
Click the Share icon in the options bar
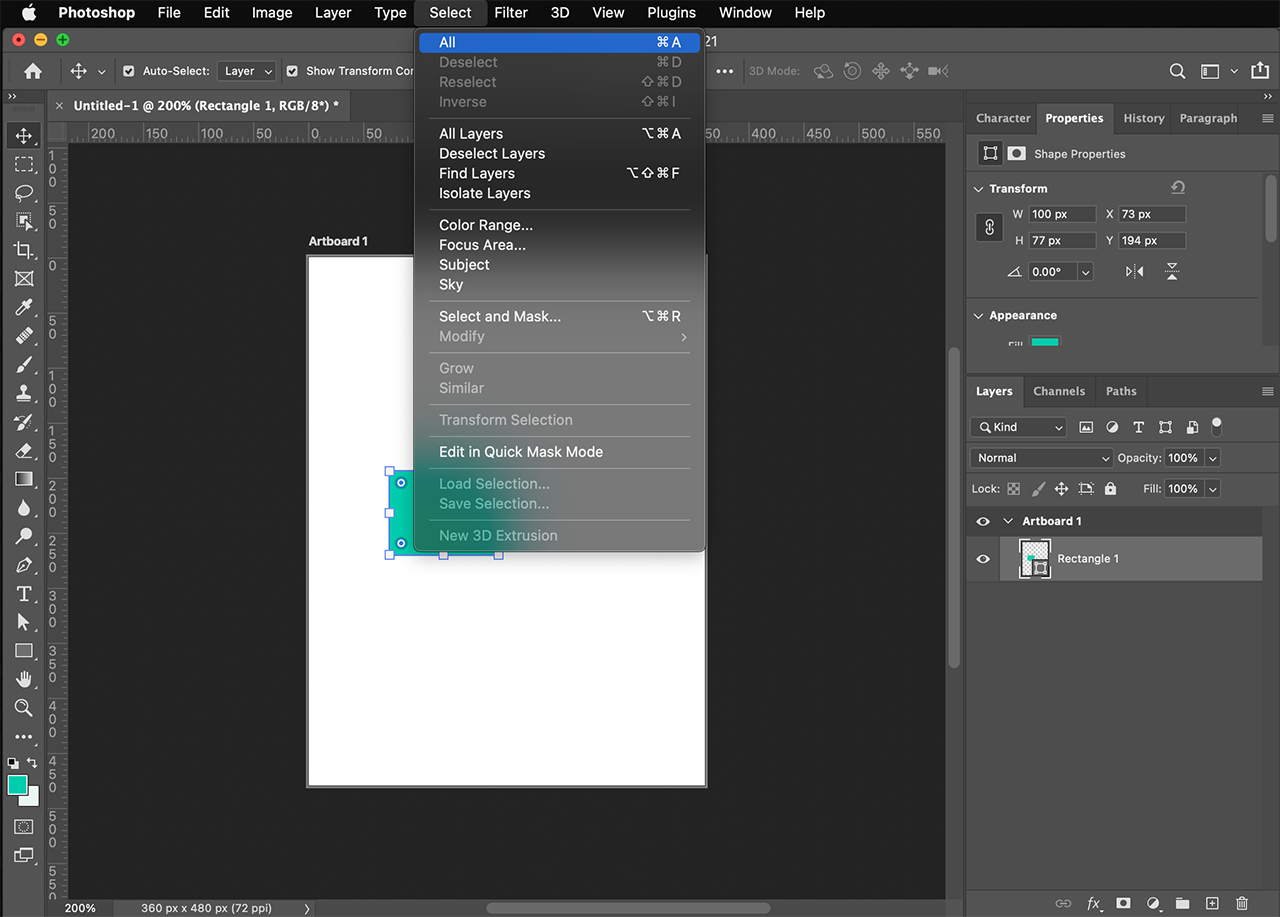[1259, 71]
